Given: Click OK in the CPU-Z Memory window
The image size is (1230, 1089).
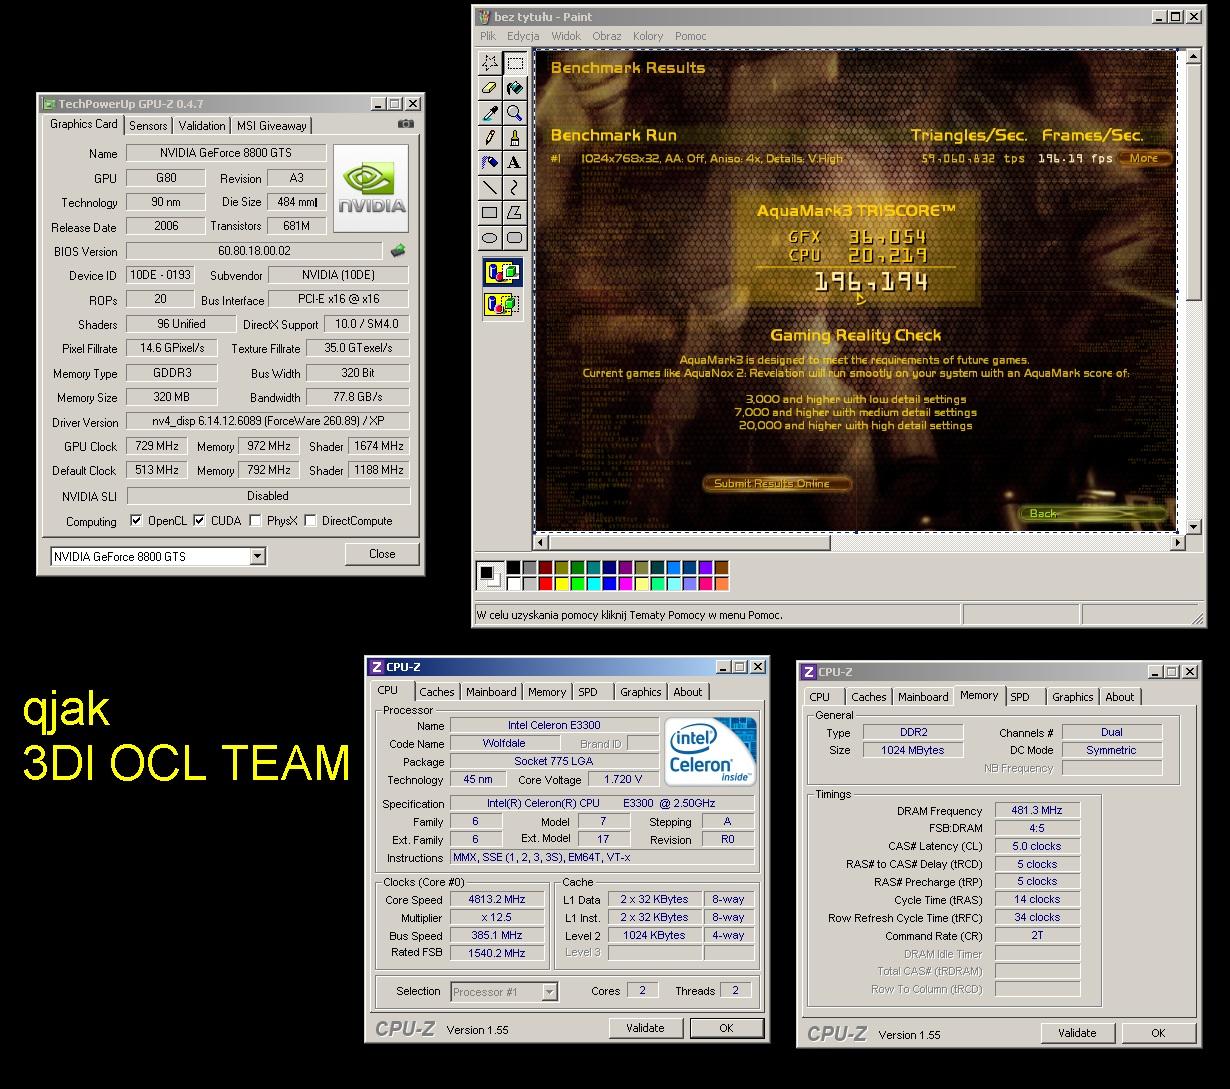Looking at the screenshot, I should tap(1158, 1033).
